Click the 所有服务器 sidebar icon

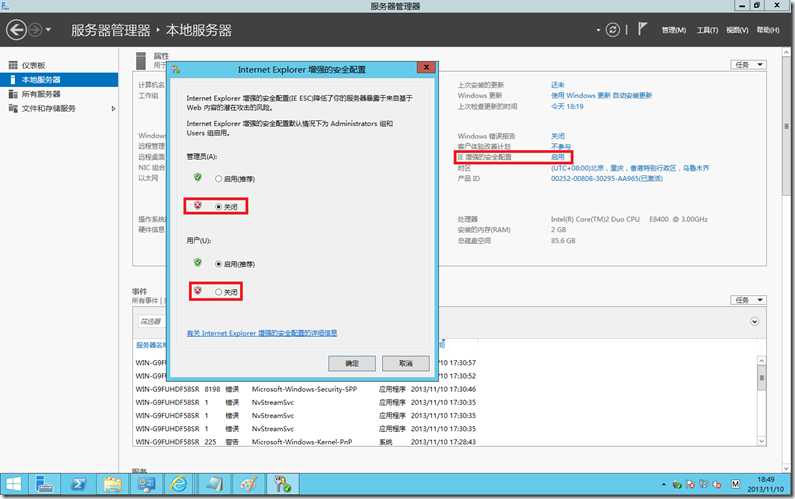[13, 94]
